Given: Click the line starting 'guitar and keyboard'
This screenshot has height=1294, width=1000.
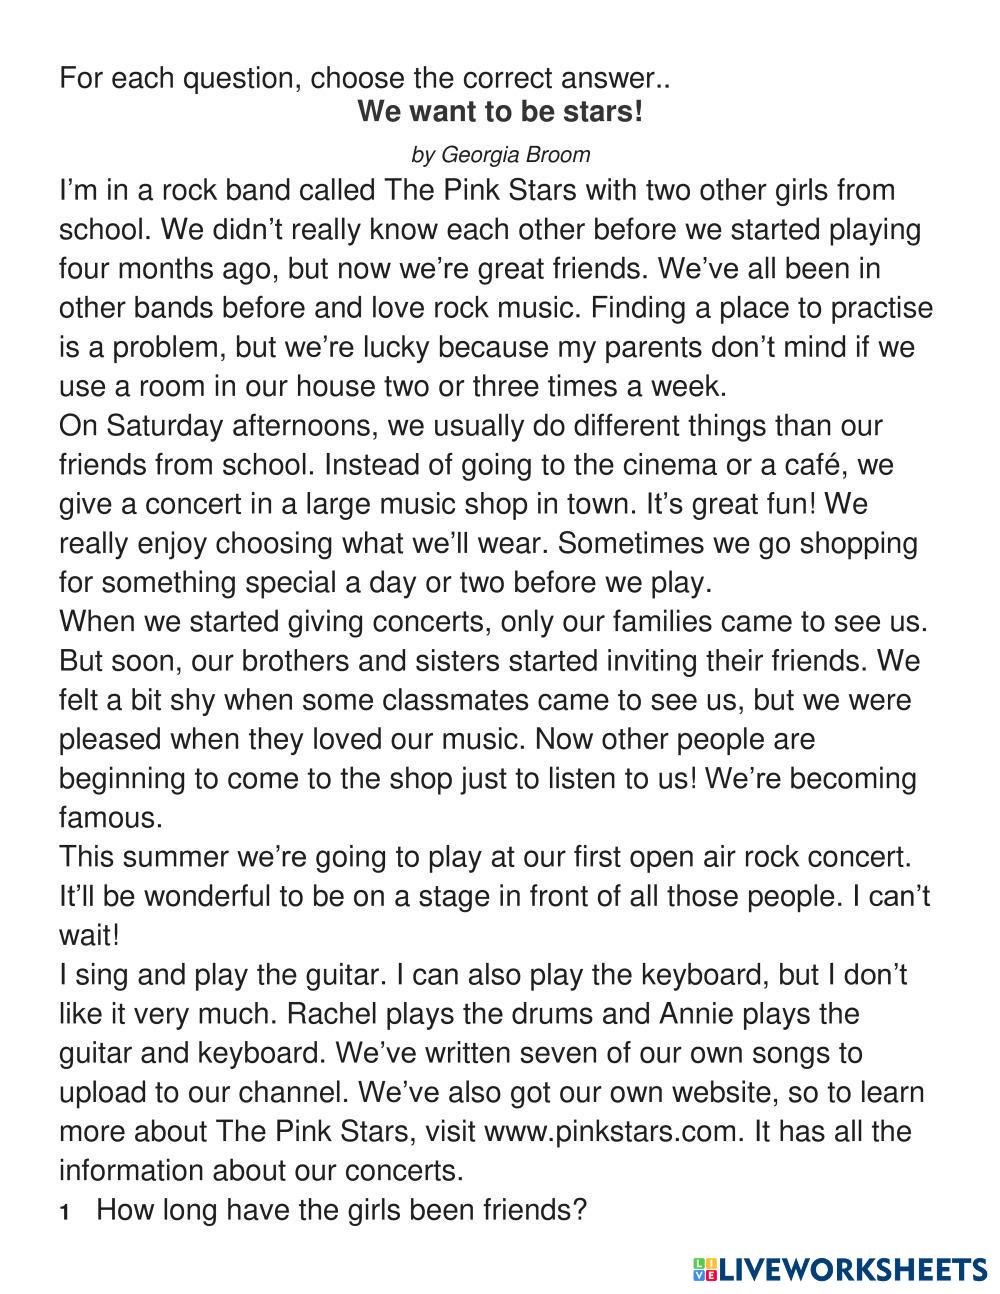Looking at the screenshot, I should tap(460, 1053).
